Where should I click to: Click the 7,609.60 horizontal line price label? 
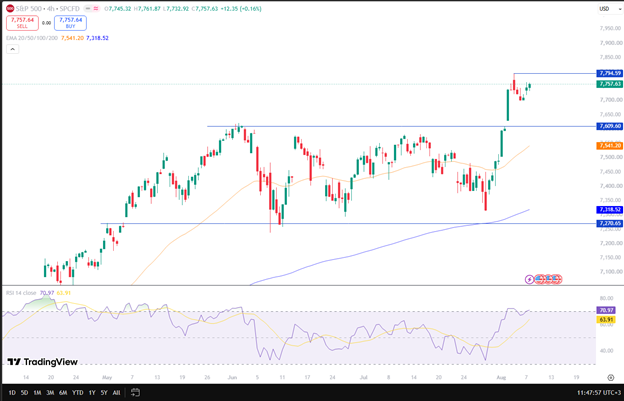[609, 126]
